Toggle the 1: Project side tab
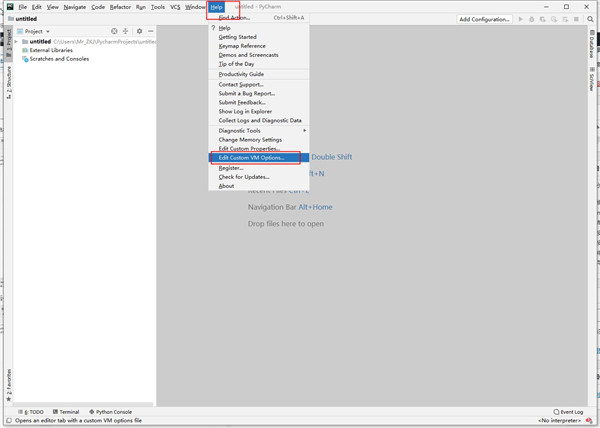This screenshot has width=600, height=428. tap(8, 43)
